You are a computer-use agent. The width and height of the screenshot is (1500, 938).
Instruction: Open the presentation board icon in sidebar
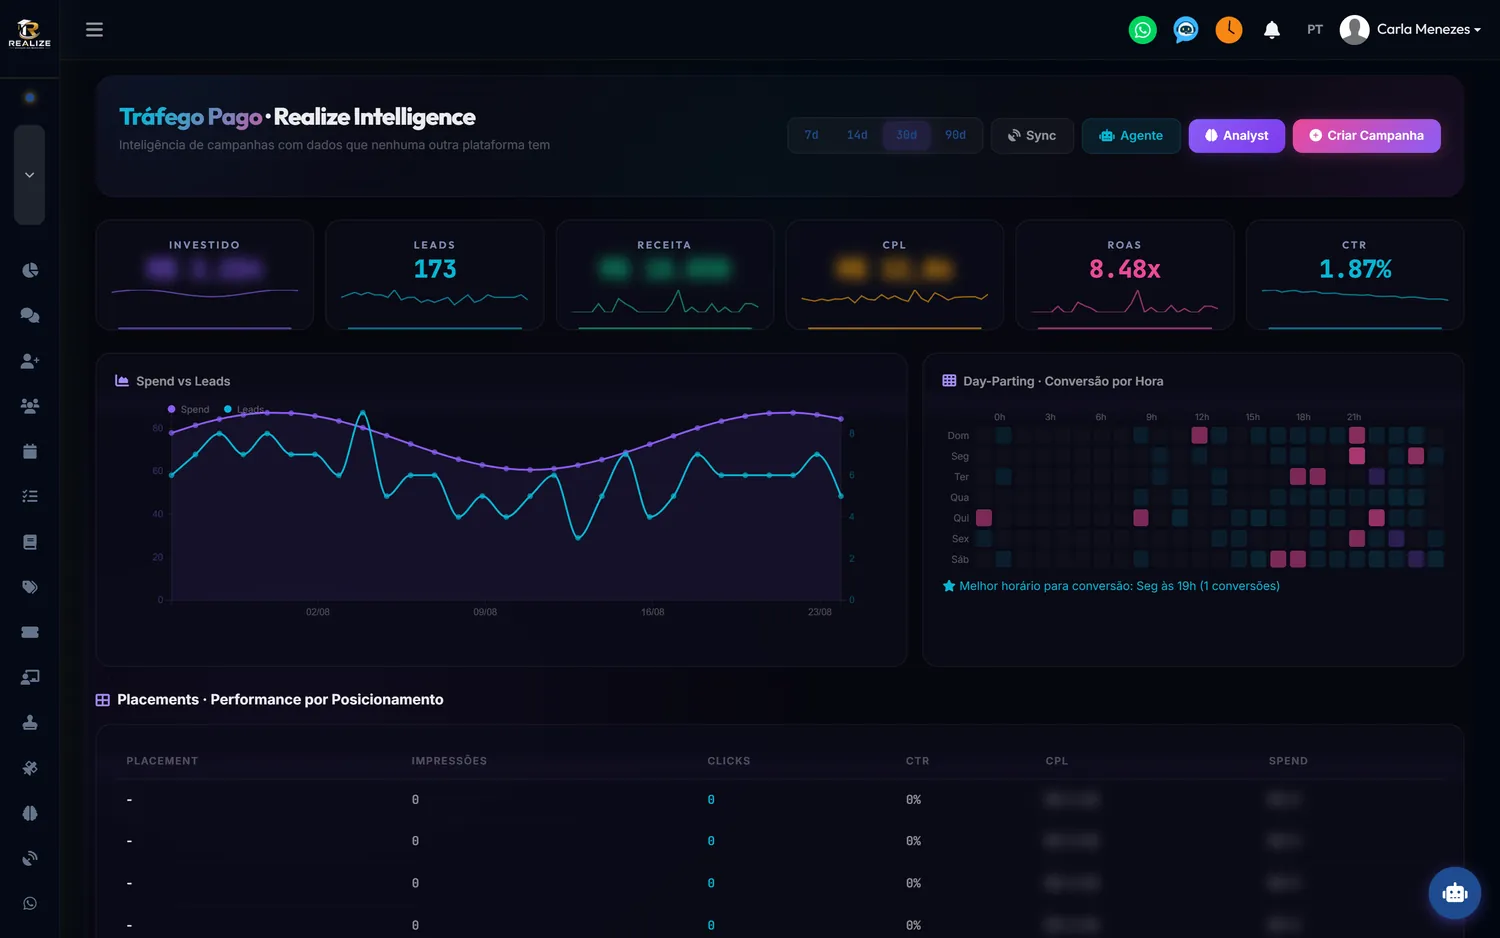pyautogui.click(x=30, y=677)
